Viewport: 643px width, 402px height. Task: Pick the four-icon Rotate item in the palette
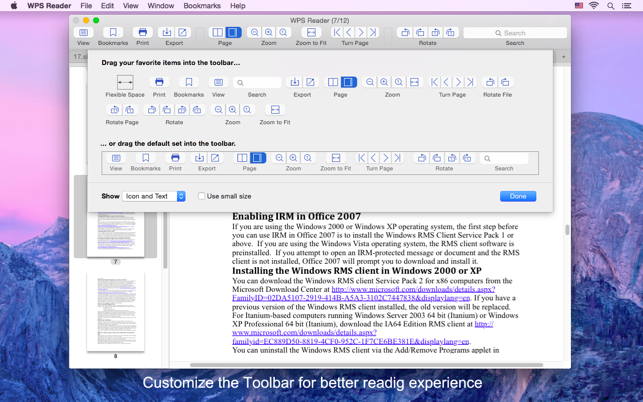174,114
